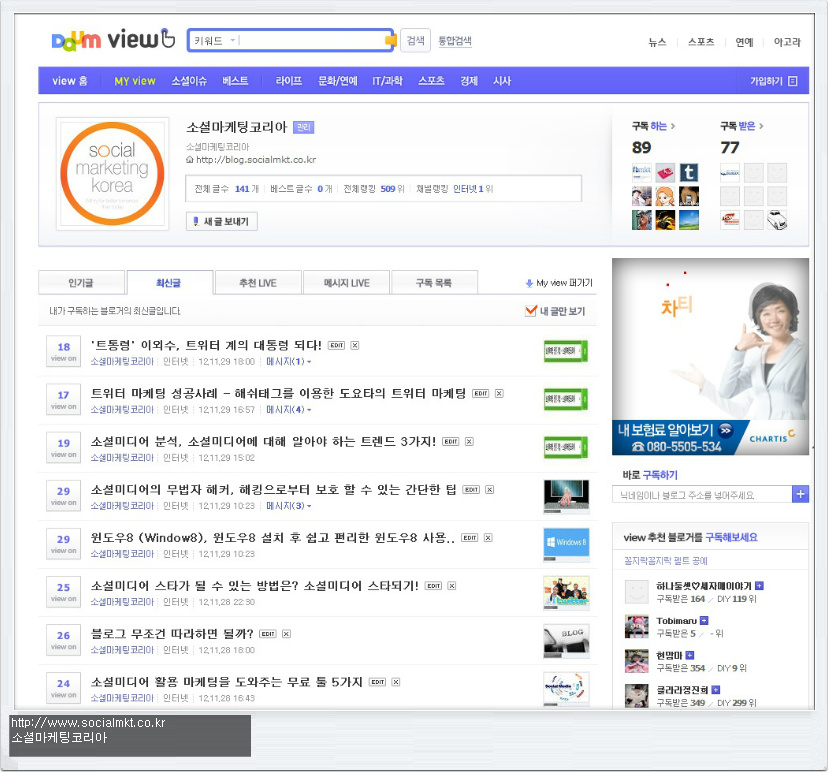Click the orange-haired cartoon subscription avatar
Viewport: 828px width, 772px height.
pyautogui.click(x=665, y=196)
